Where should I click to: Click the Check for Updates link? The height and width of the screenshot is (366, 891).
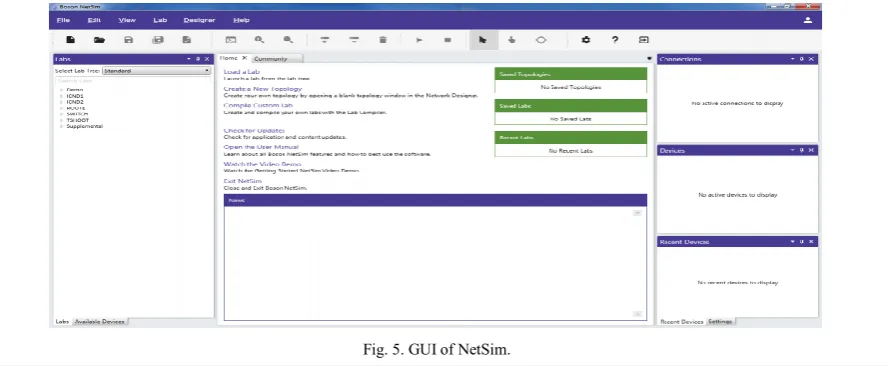click(x=254, y=131)
